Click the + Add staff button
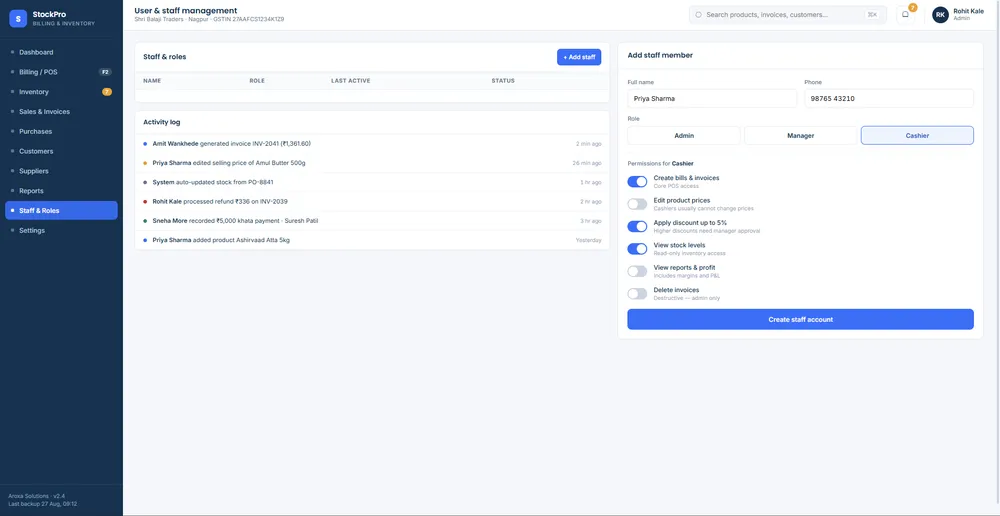The height and width of the screenshot is (516, 1000). click(x=579, y=57)
